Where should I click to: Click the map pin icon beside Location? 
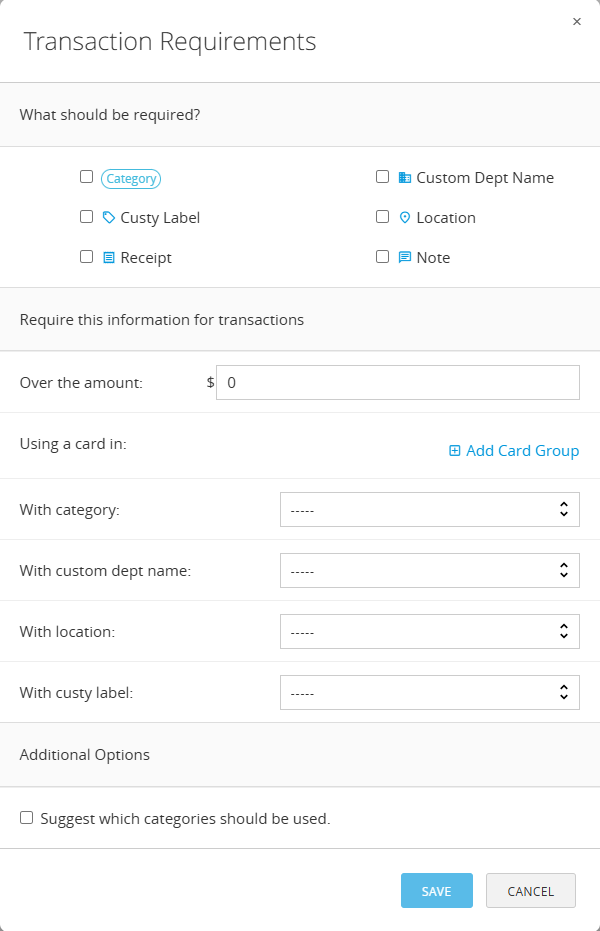(405, 217)
